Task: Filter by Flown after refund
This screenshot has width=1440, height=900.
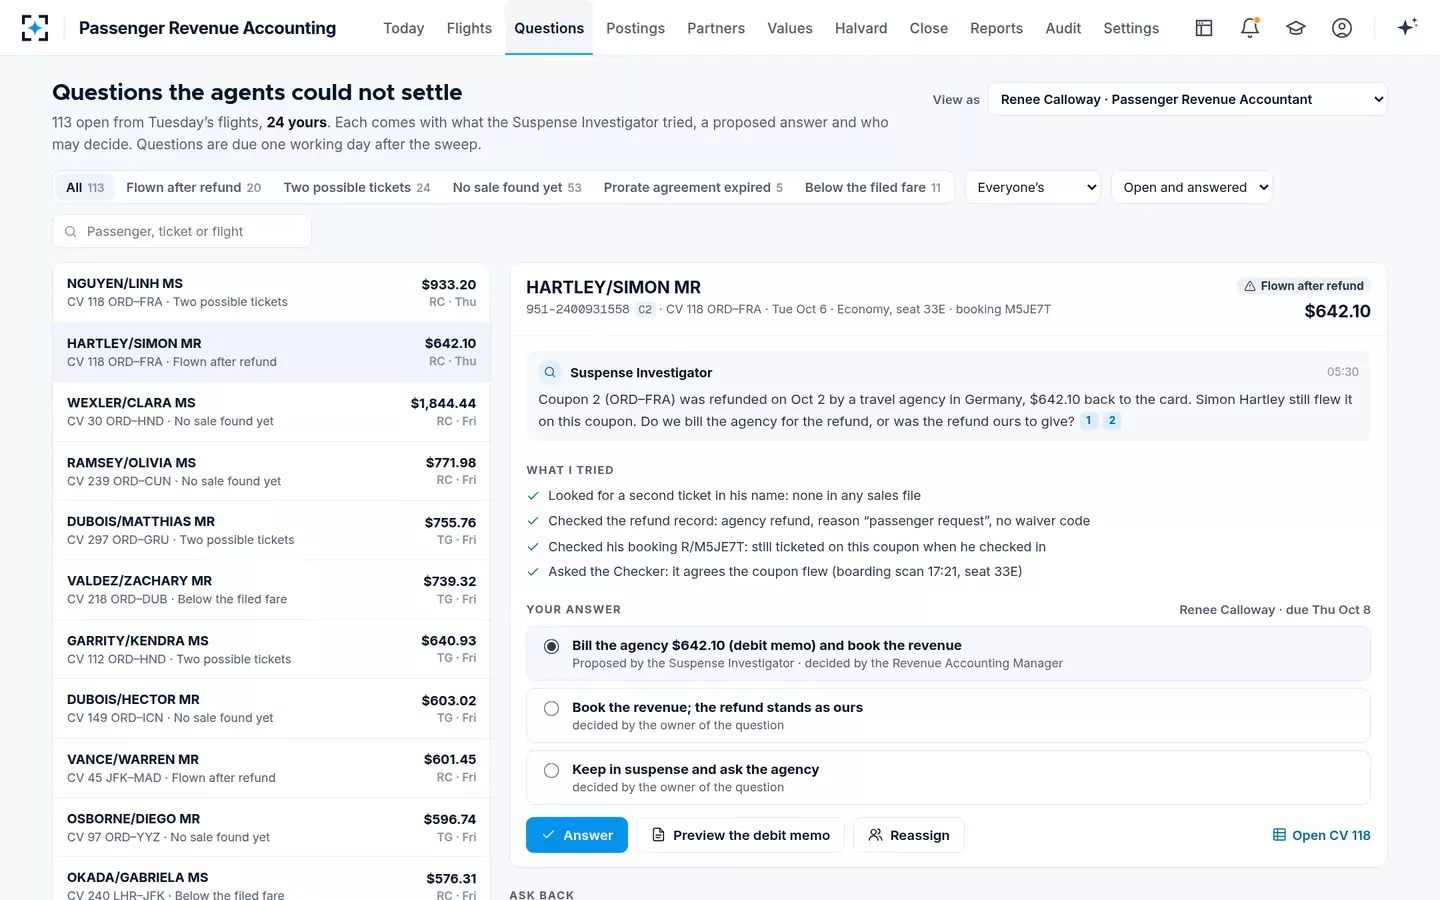Action: coord(193,187)
